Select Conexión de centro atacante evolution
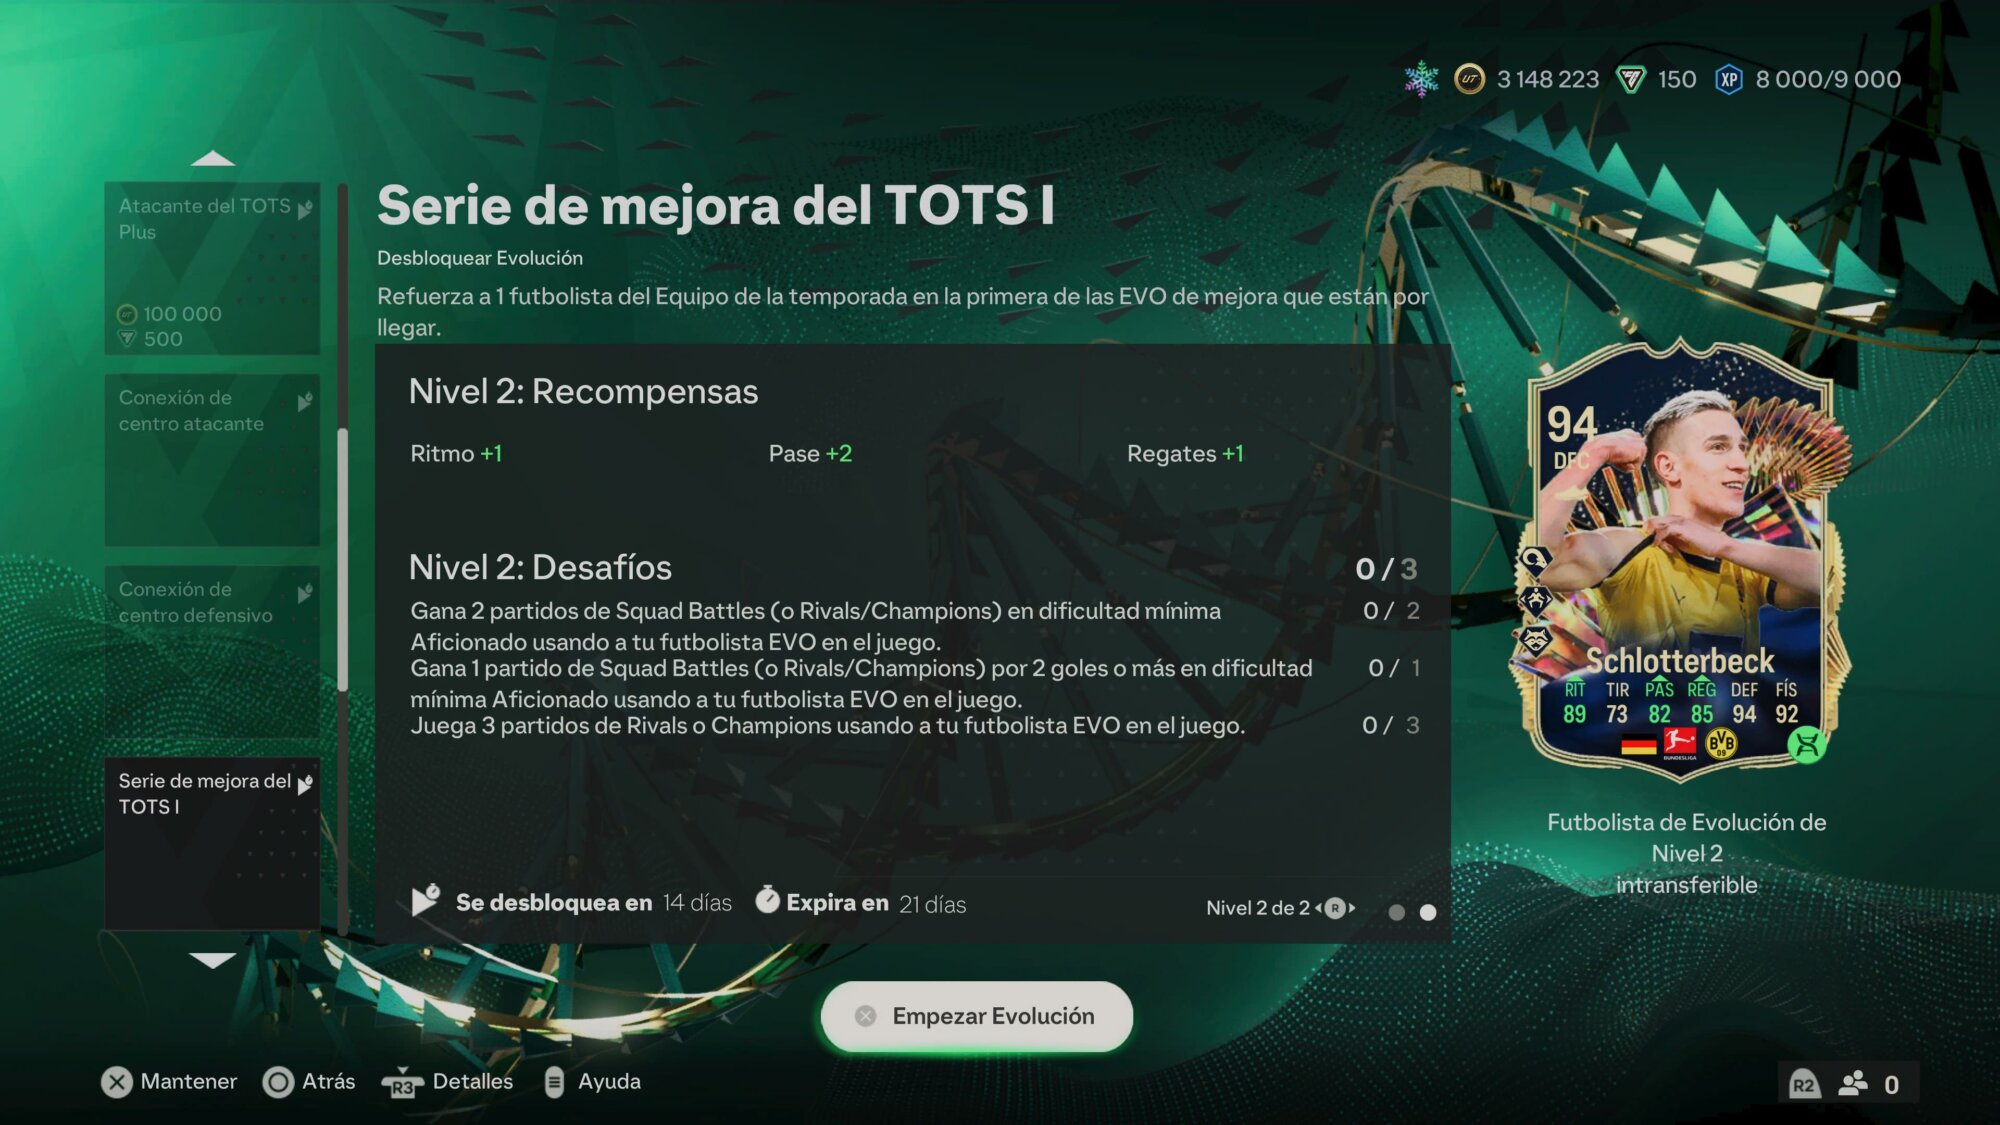 click(212, 460)
